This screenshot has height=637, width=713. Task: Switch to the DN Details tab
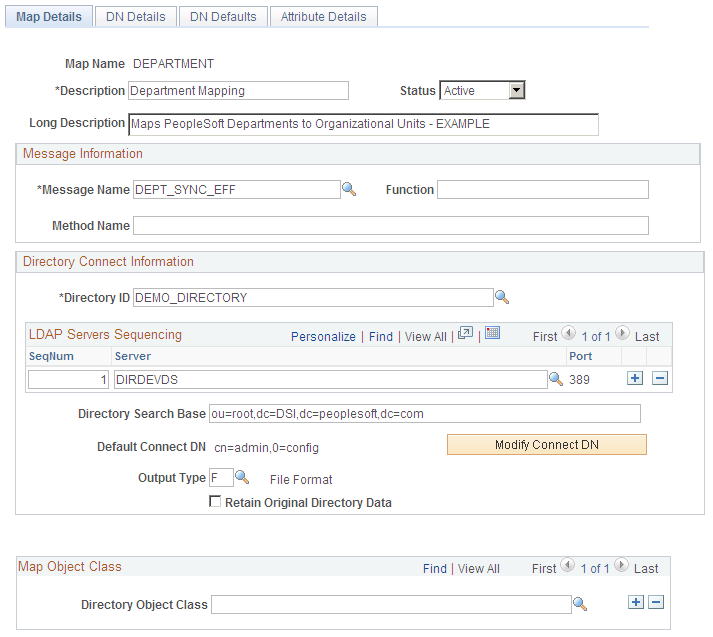click(x=136, y=16)
